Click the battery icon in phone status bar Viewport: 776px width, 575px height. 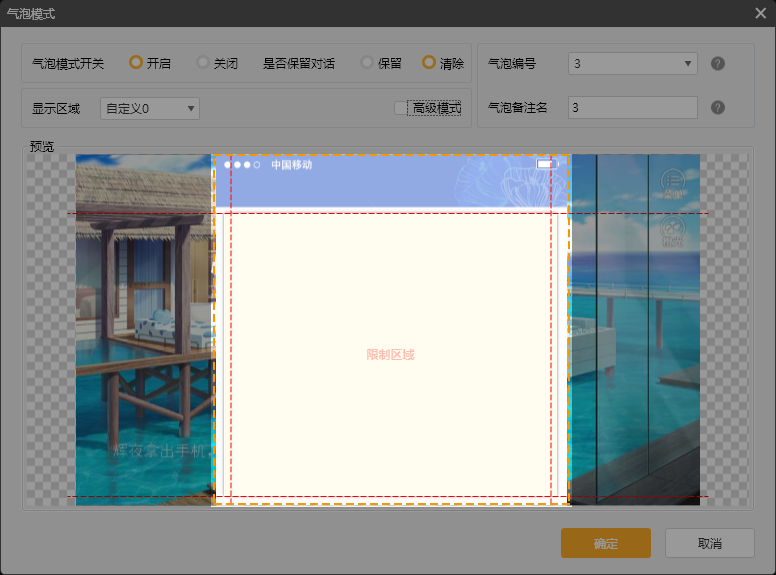click(x=545, y=164)
